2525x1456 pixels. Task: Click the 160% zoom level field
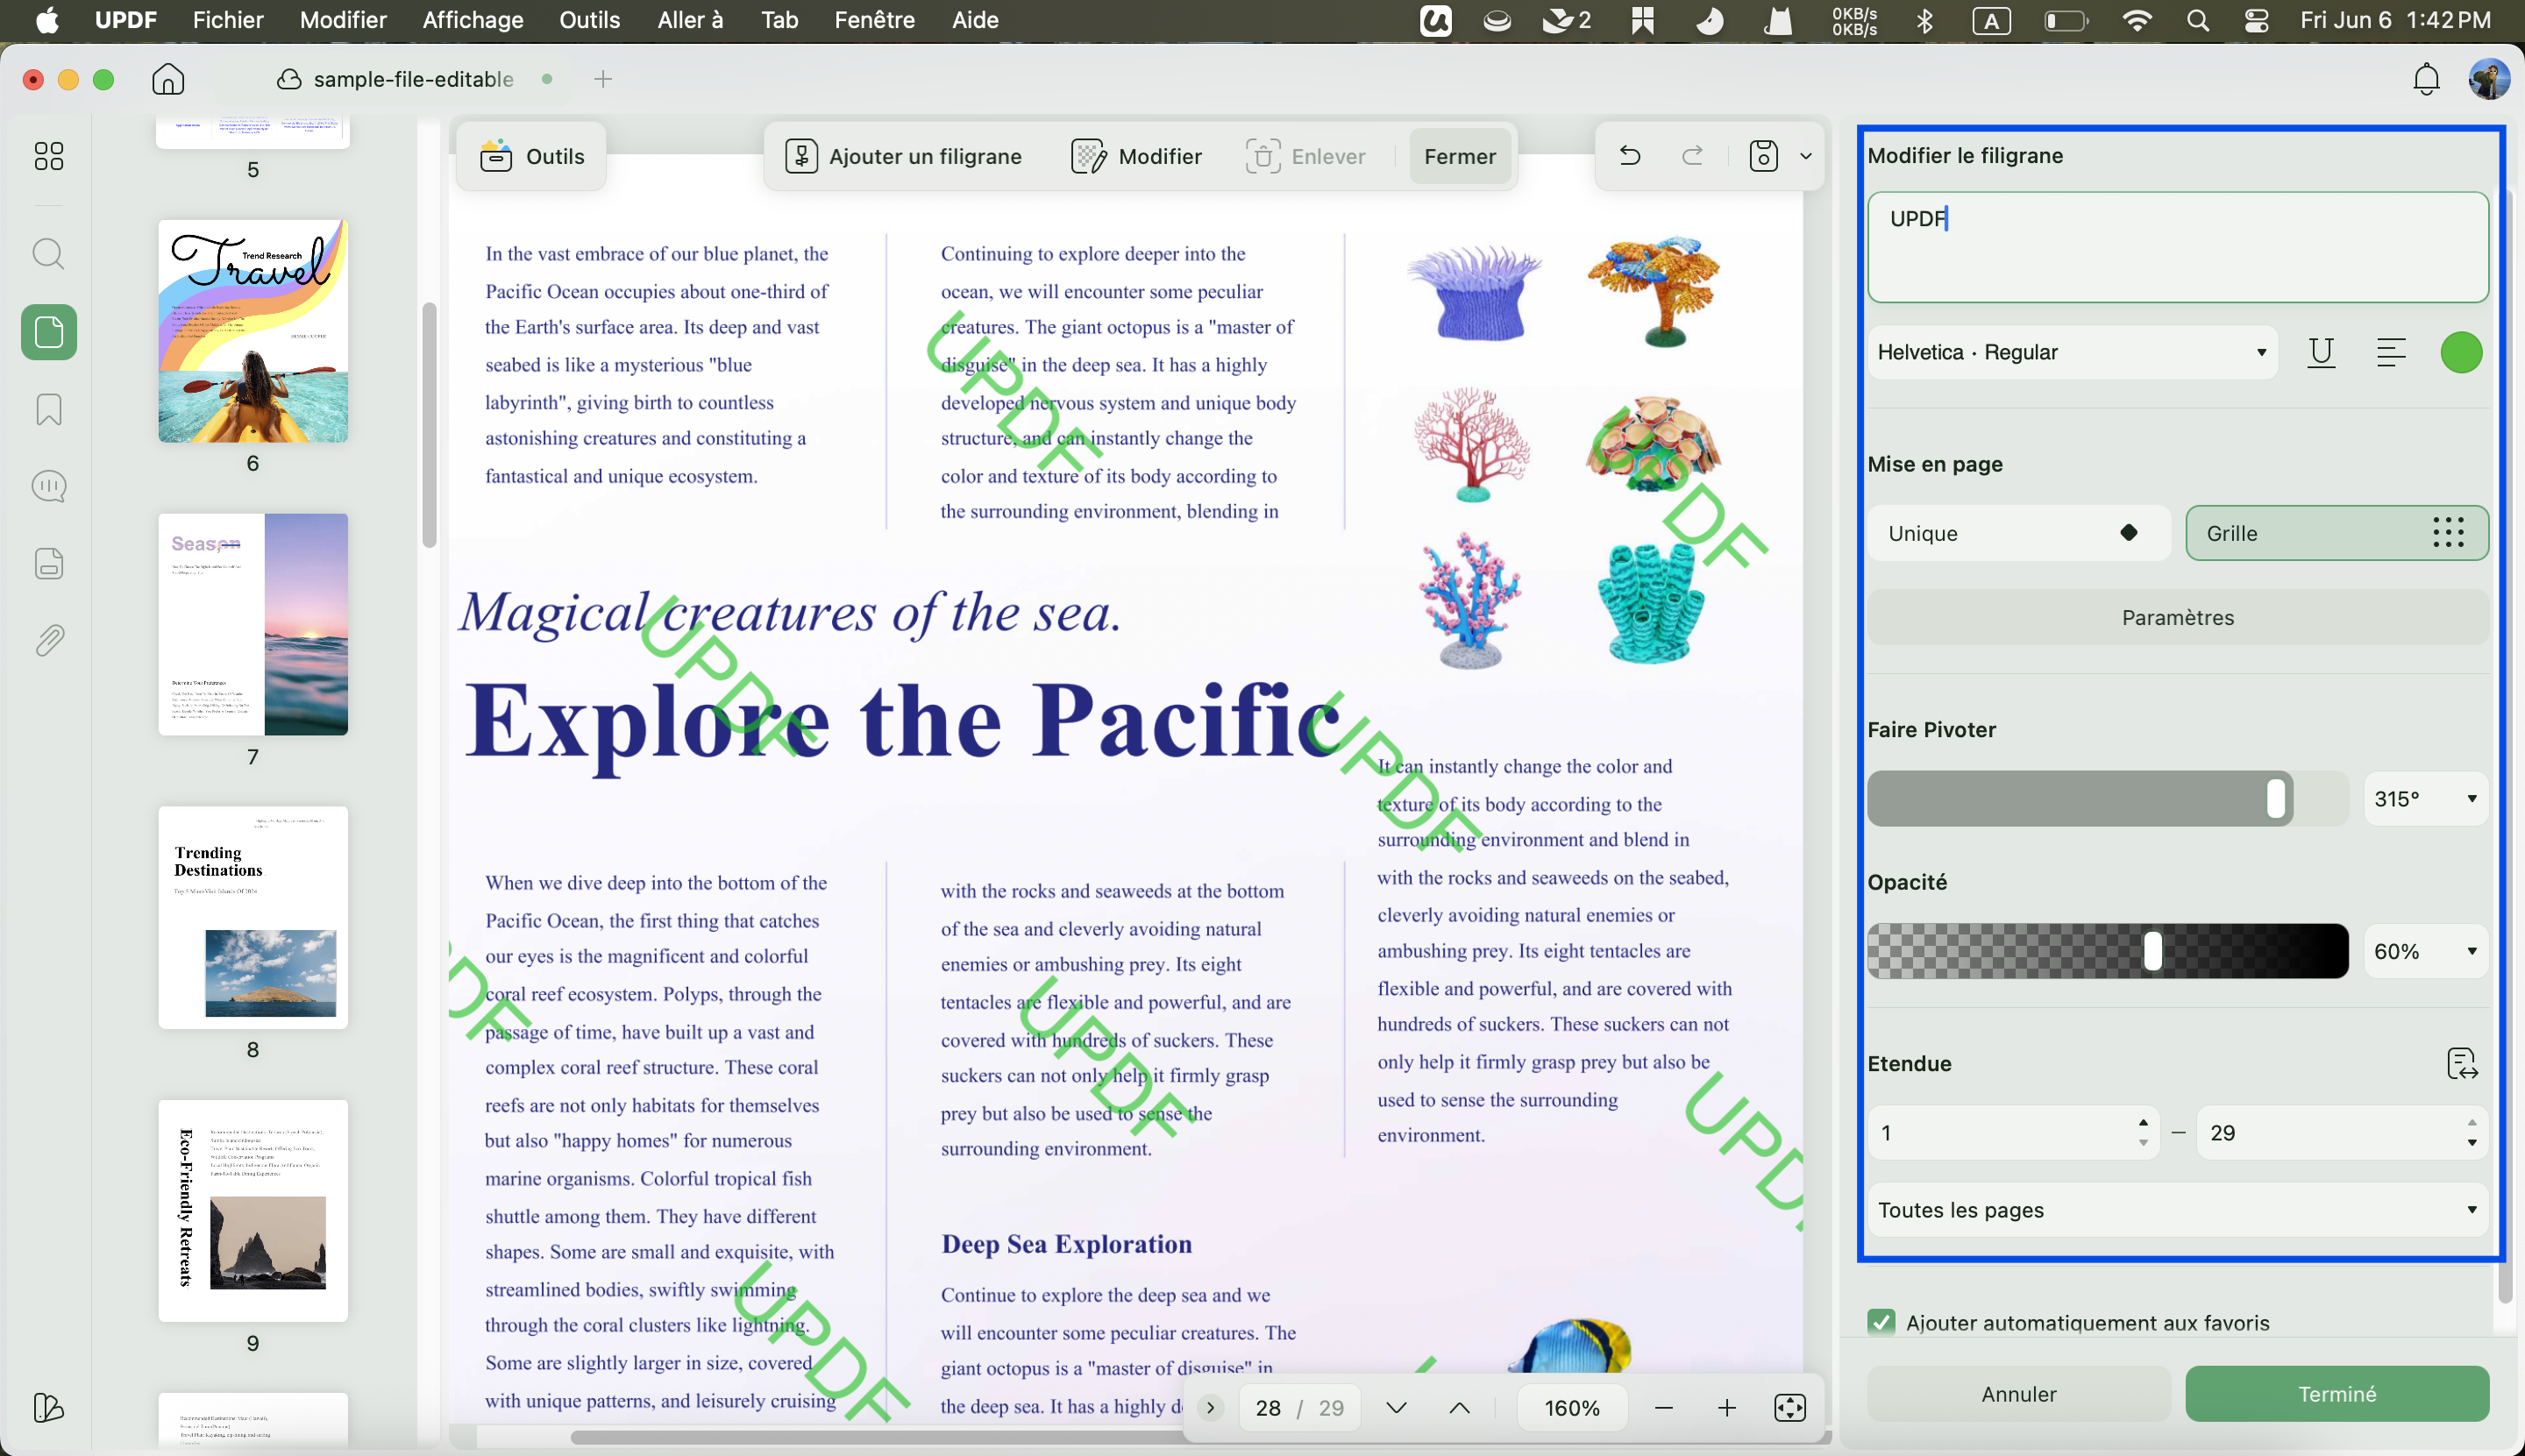(1572, 1408)
